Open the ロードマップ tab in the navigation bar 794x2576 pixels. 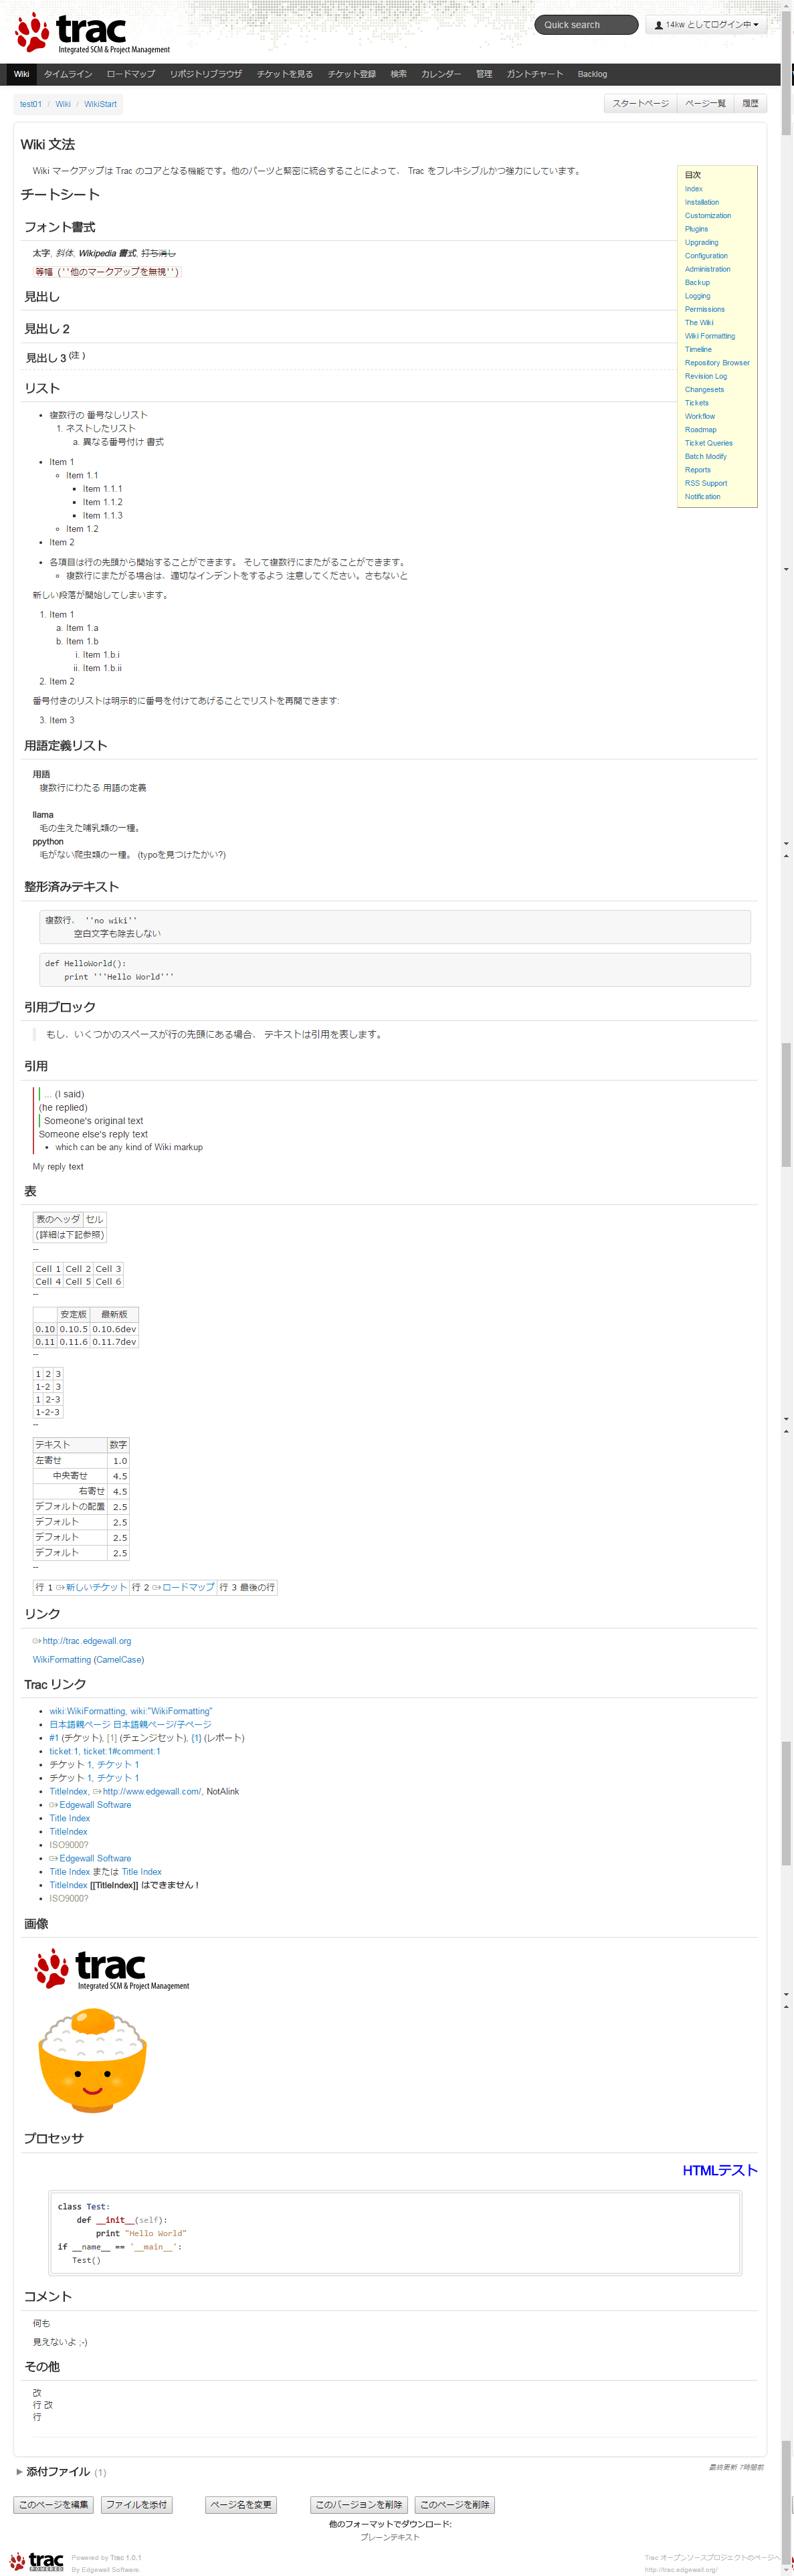[131, 74]
